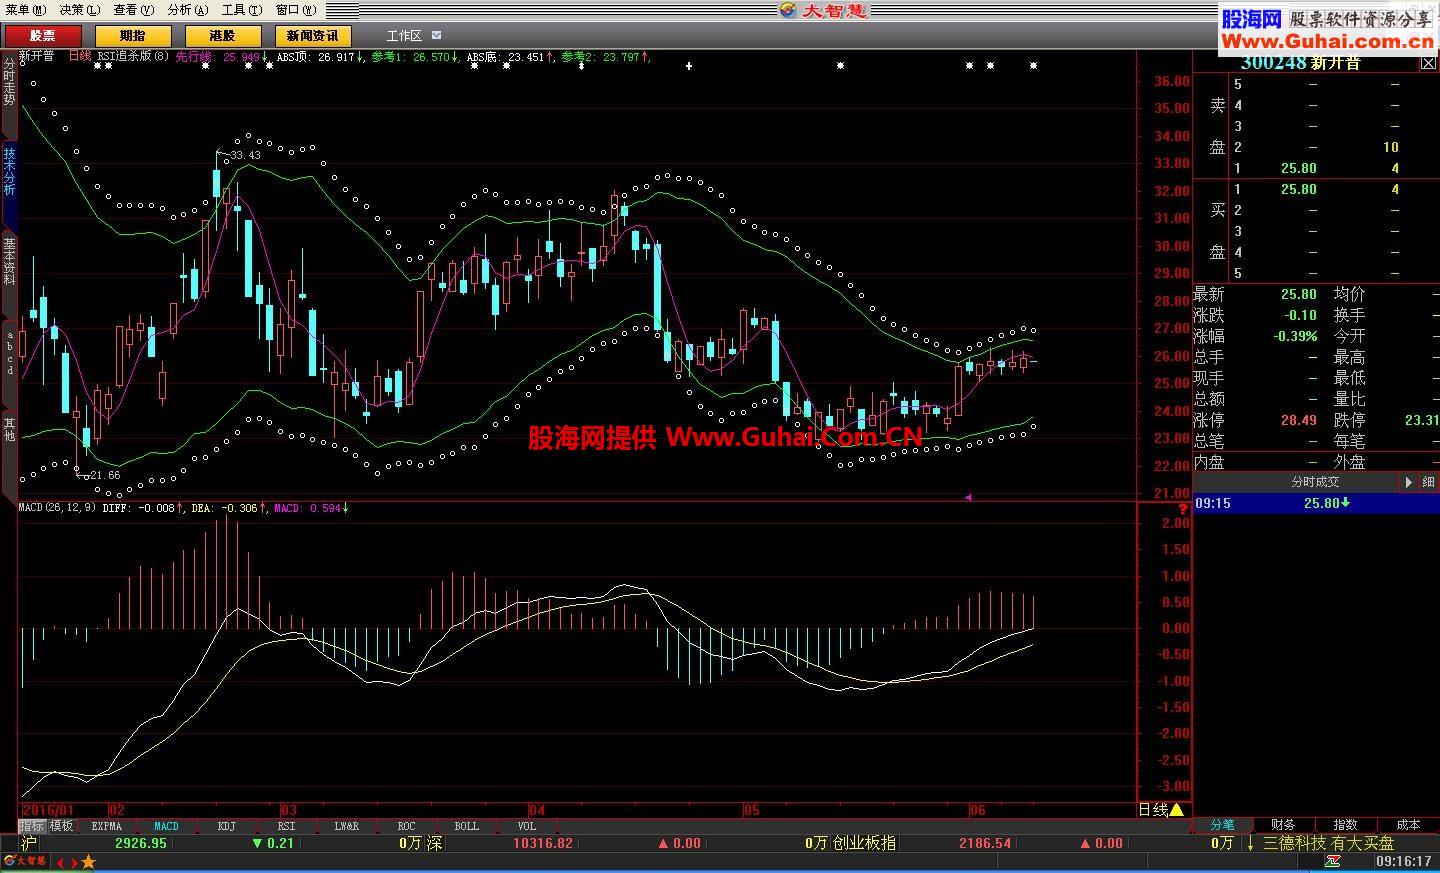Open the 指数 index tab
This screenshot has height=873, width=1440.
[x=1345, y=825]
